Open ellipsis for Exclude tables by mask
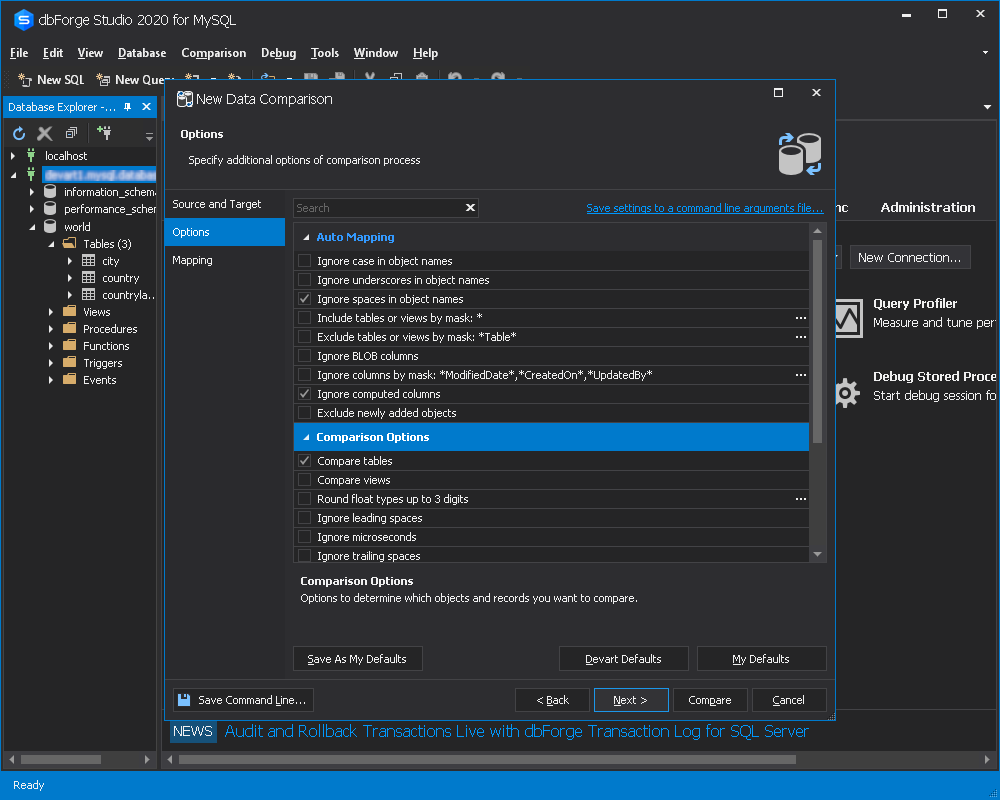1000x800 pixels. [x=800, y=337]
